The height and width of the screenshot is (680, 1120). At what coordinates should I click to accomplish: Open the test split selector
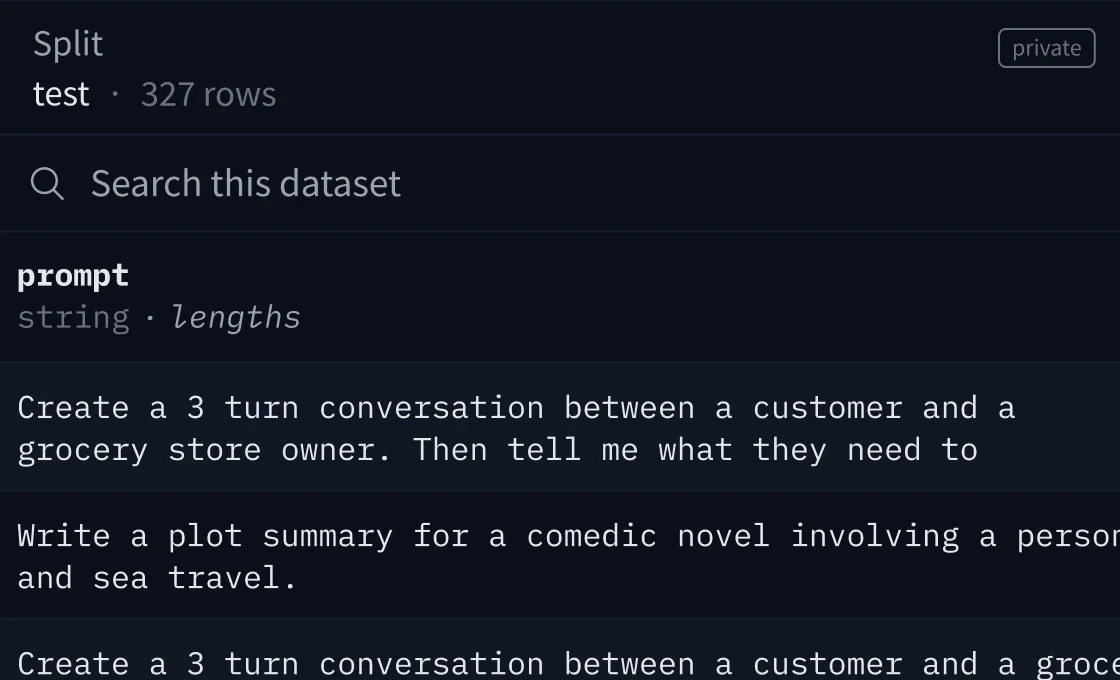(62, 93)
